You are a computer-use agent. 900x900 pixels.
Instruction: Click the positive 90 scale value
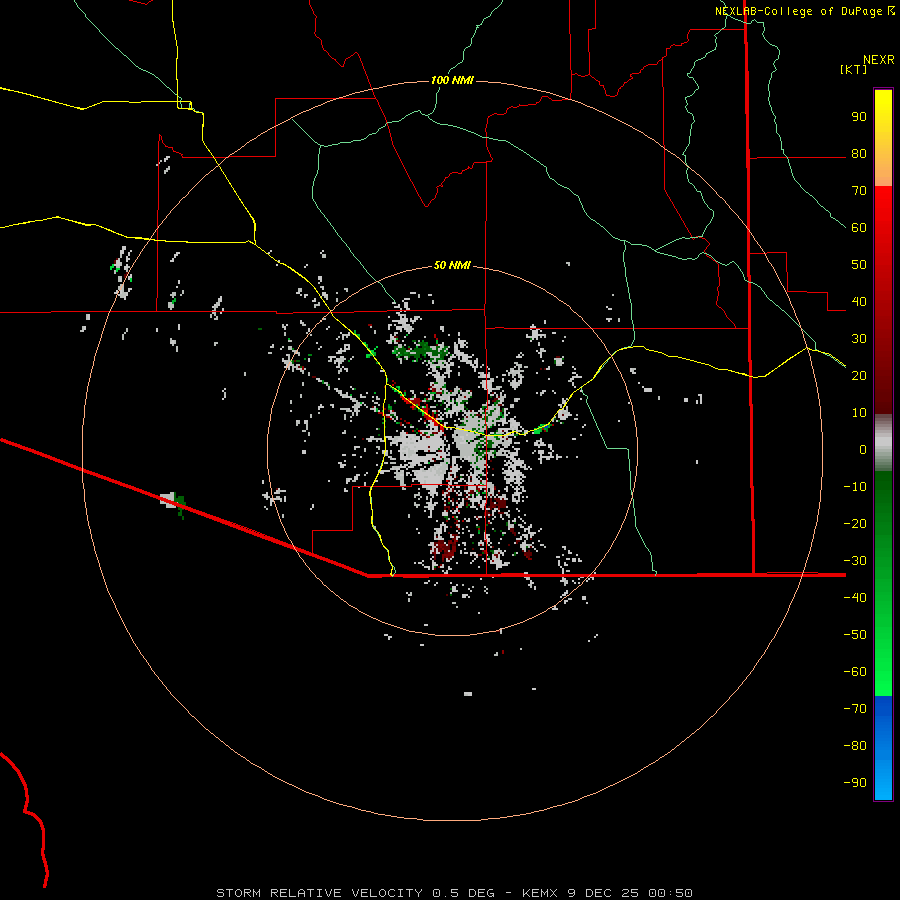click(x=859, y=117)
